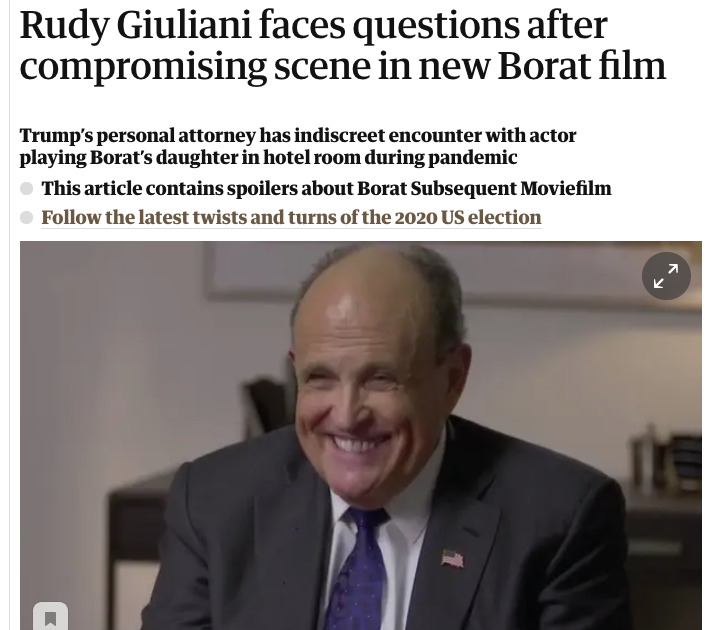Select the Rudy Giuliani headline text
The width and height of the screenshot is (727, 630).
click(x=343, y=45)
